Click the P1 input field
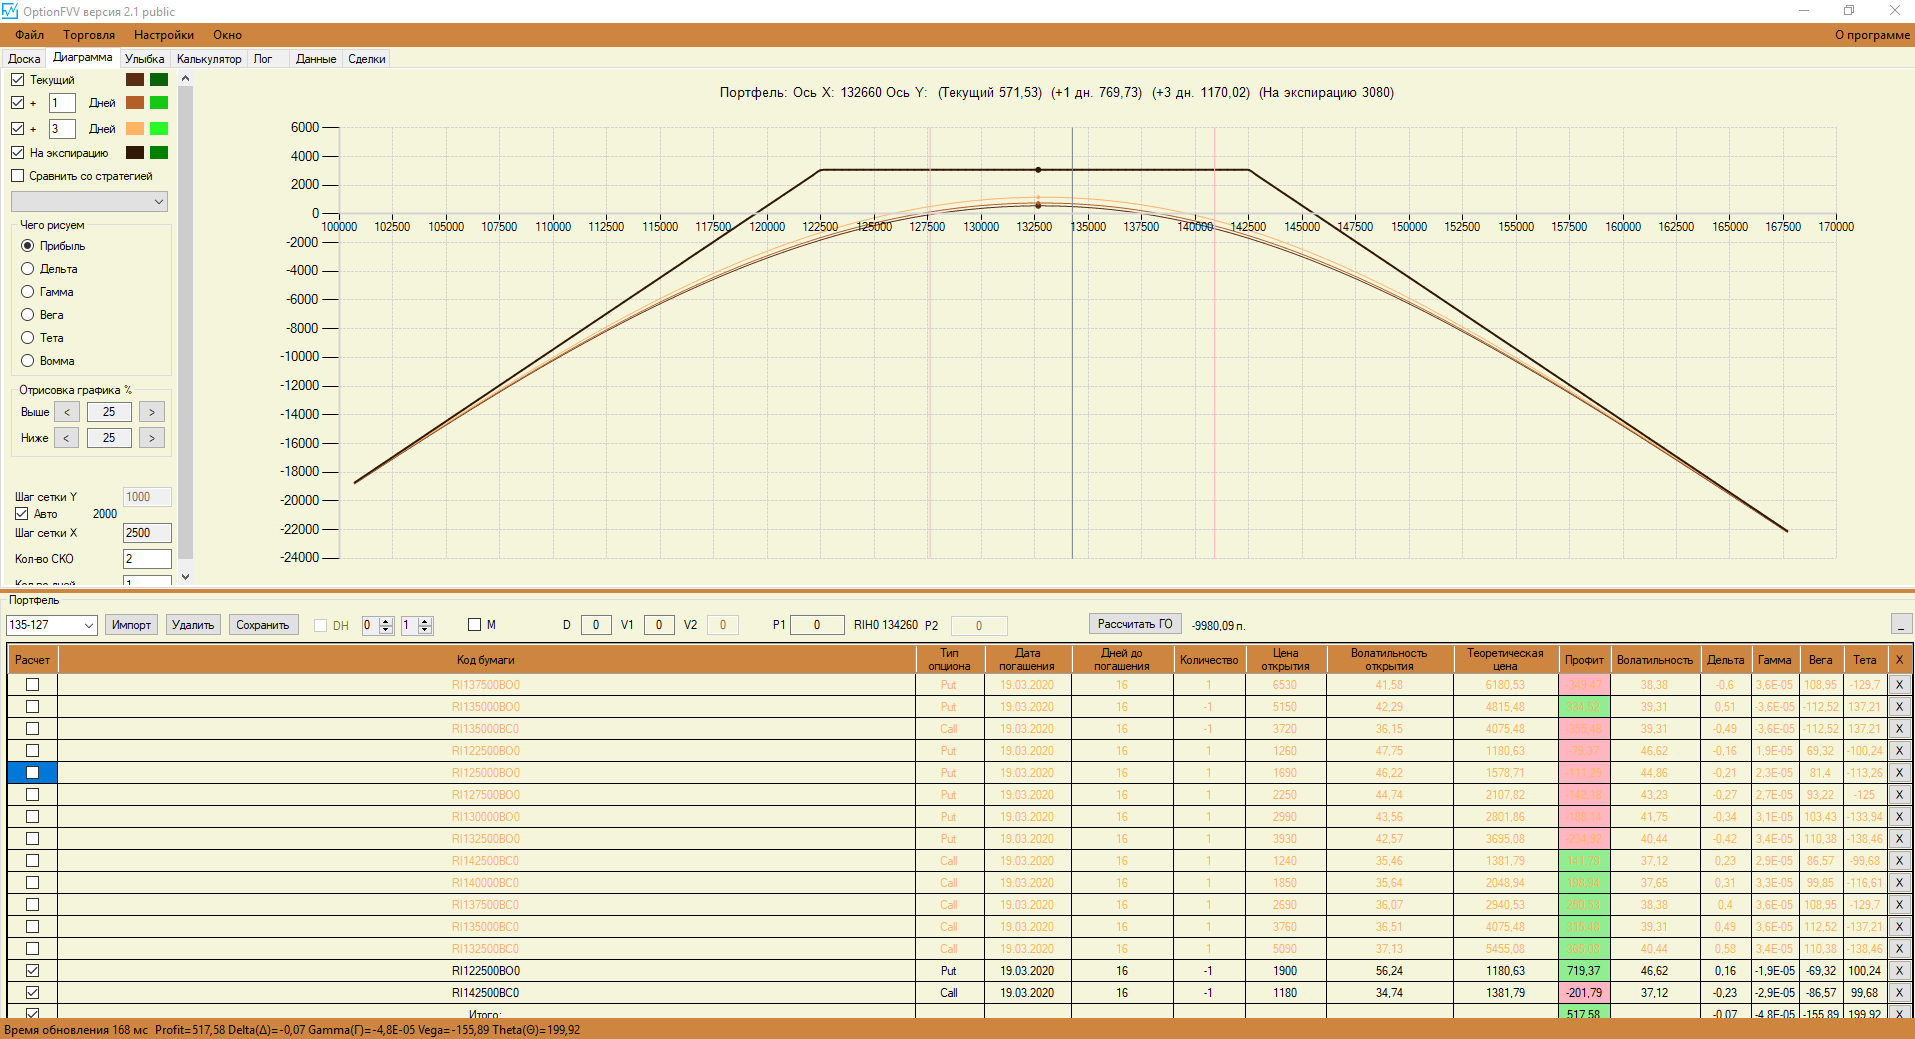The image size is (1915, 1039). point(817,625)
